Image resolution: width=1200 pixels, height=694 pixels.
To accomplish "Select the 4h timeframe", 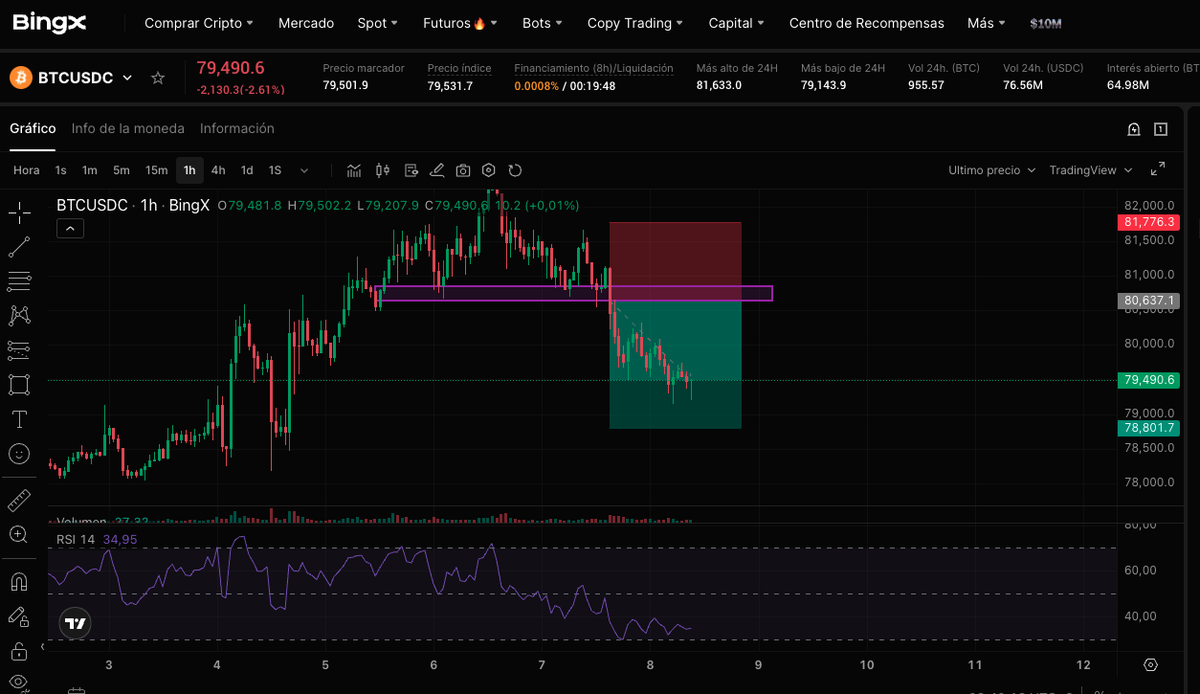I will pyautogui.click(x=218, y=170).
